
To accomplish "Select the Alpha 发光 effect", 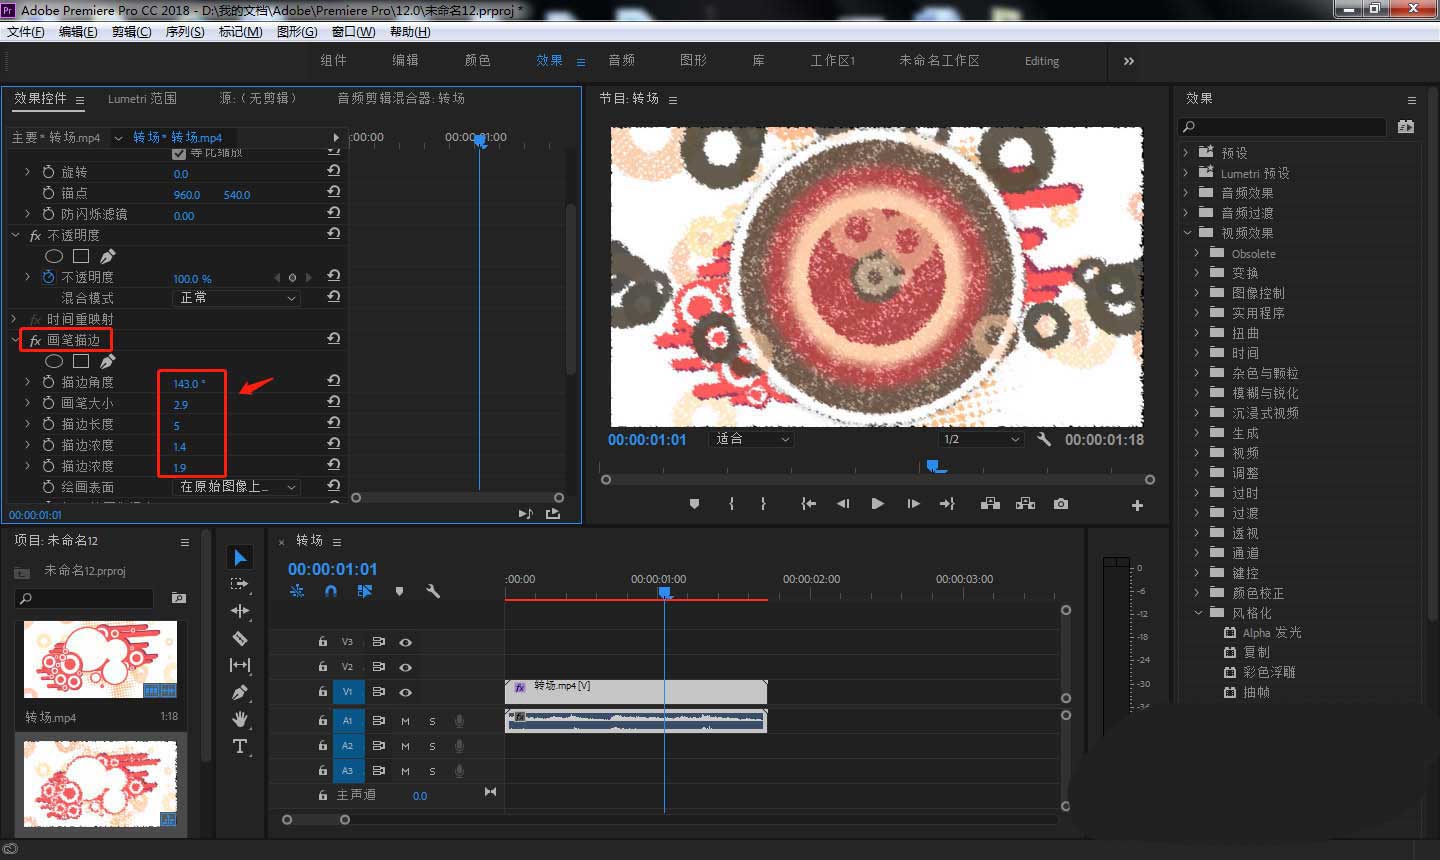I will coord(1271,633).
